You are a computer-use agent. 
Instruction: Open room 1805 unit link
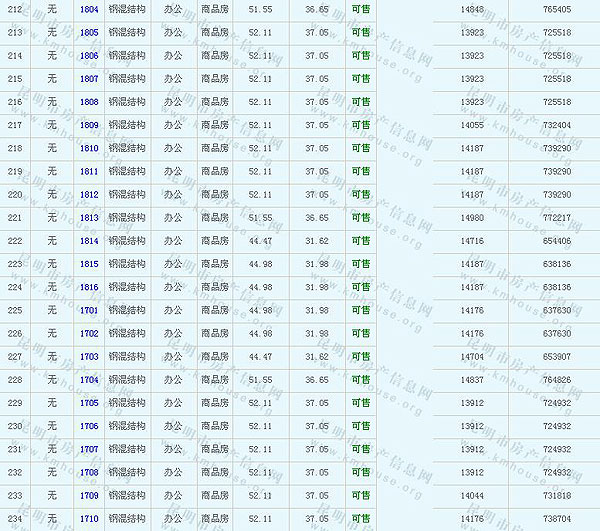coord(89,32)
